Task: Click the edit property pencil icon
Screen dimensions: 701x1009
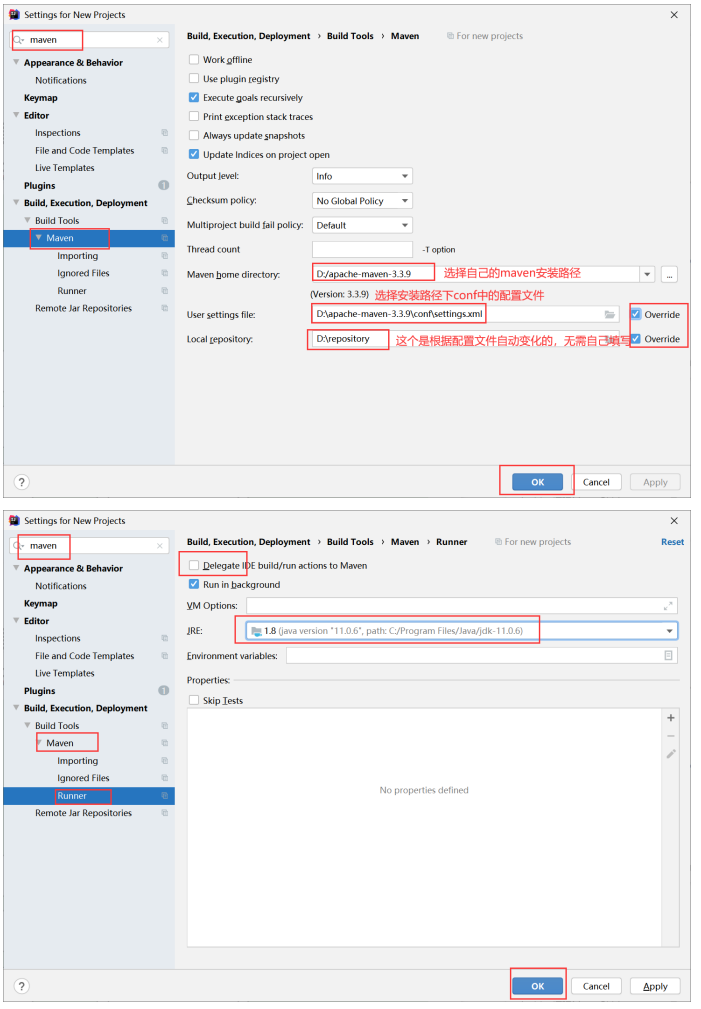Action: tap(671, 754)
